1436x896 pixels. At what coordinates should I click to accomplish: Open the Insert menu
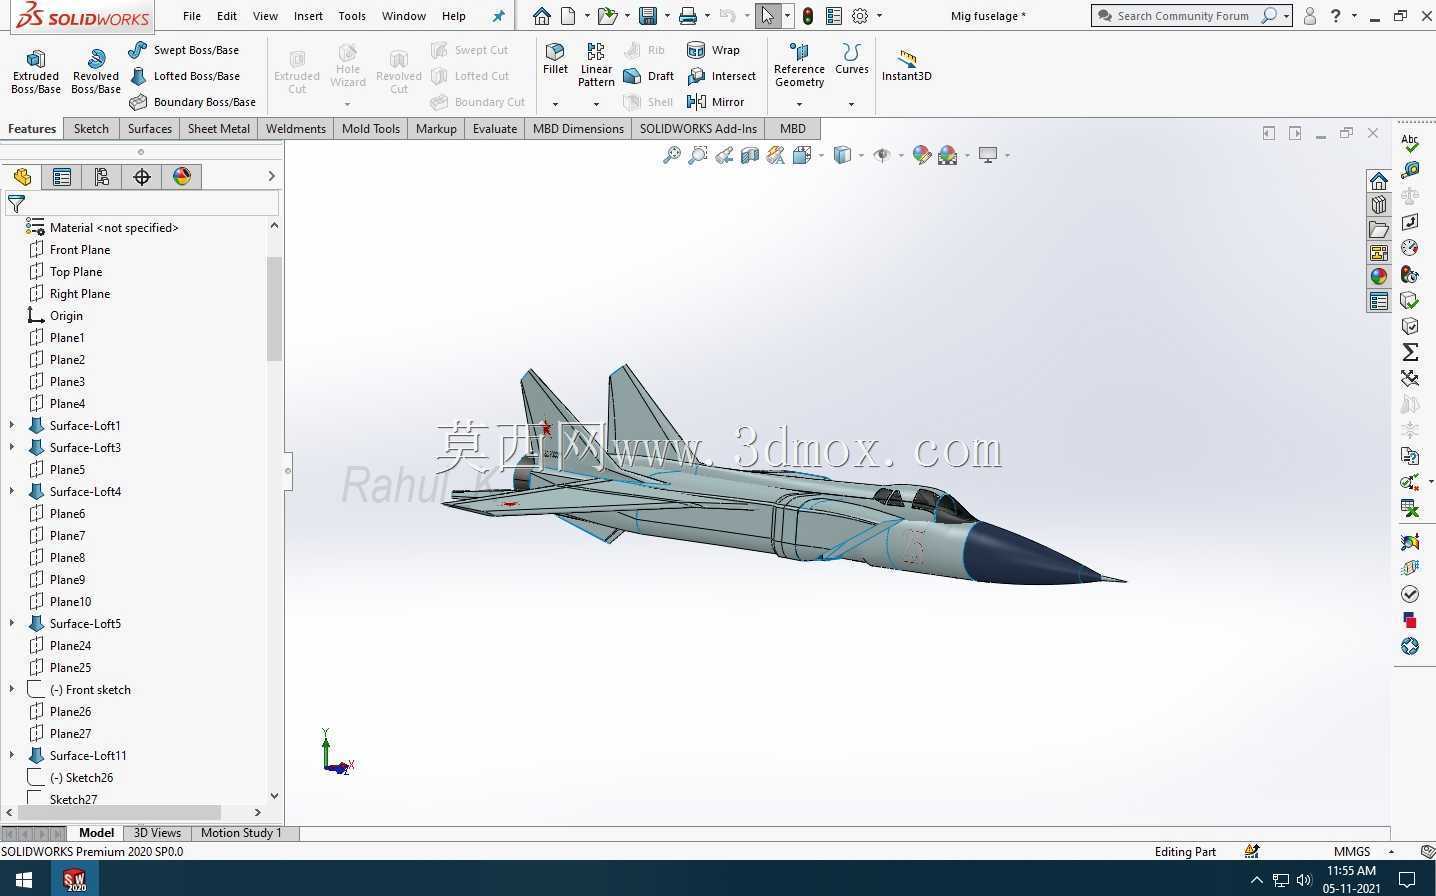(x=308, y=16)
